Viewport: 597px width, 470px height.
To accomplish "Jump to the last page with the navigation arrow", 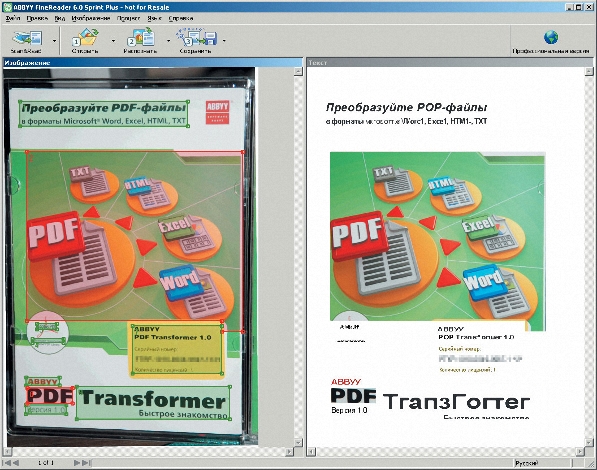I will click(86, 463).
